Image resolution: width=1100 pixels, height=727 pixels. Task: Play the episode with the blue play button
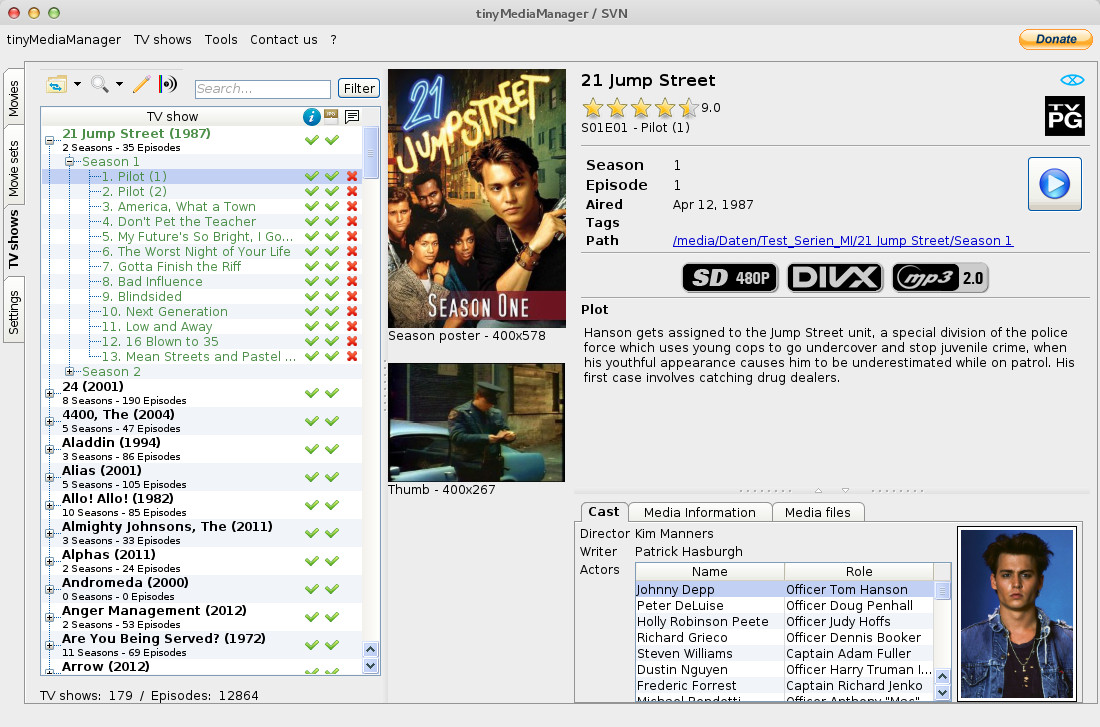(x=1054, y=185)
